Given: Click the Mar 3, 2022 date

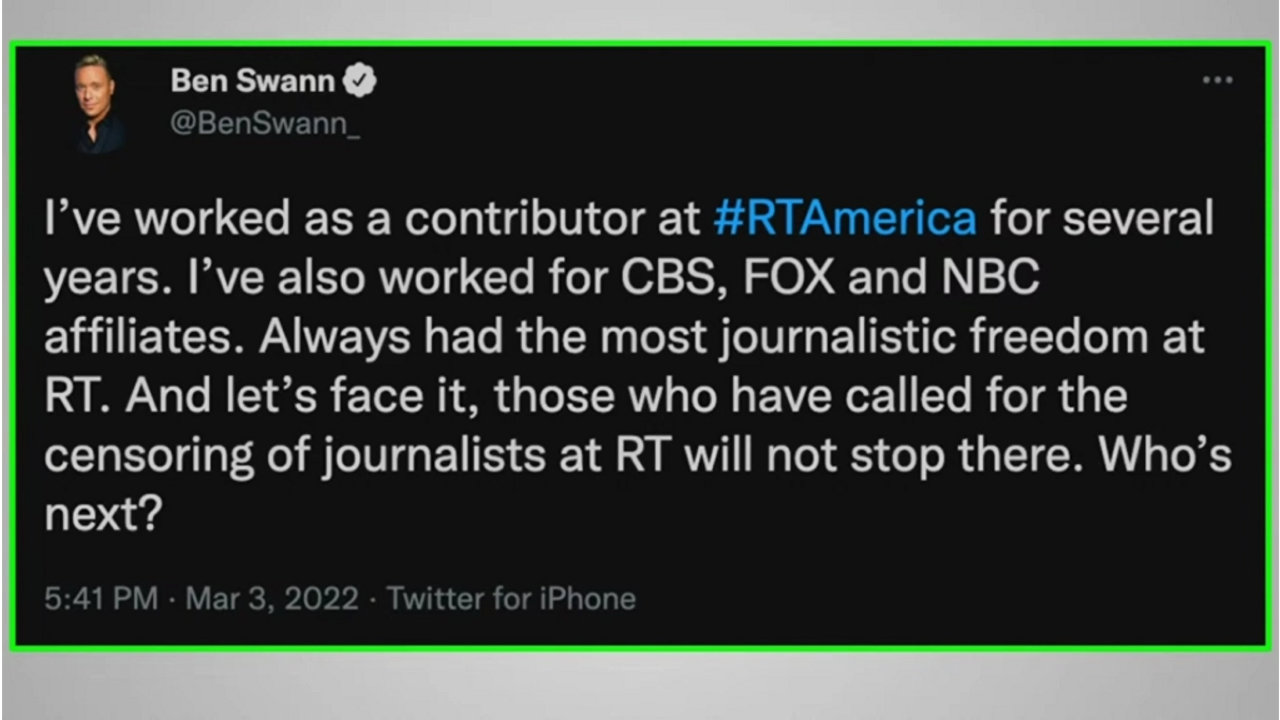Looking at the screenshot, I should 272,598.
